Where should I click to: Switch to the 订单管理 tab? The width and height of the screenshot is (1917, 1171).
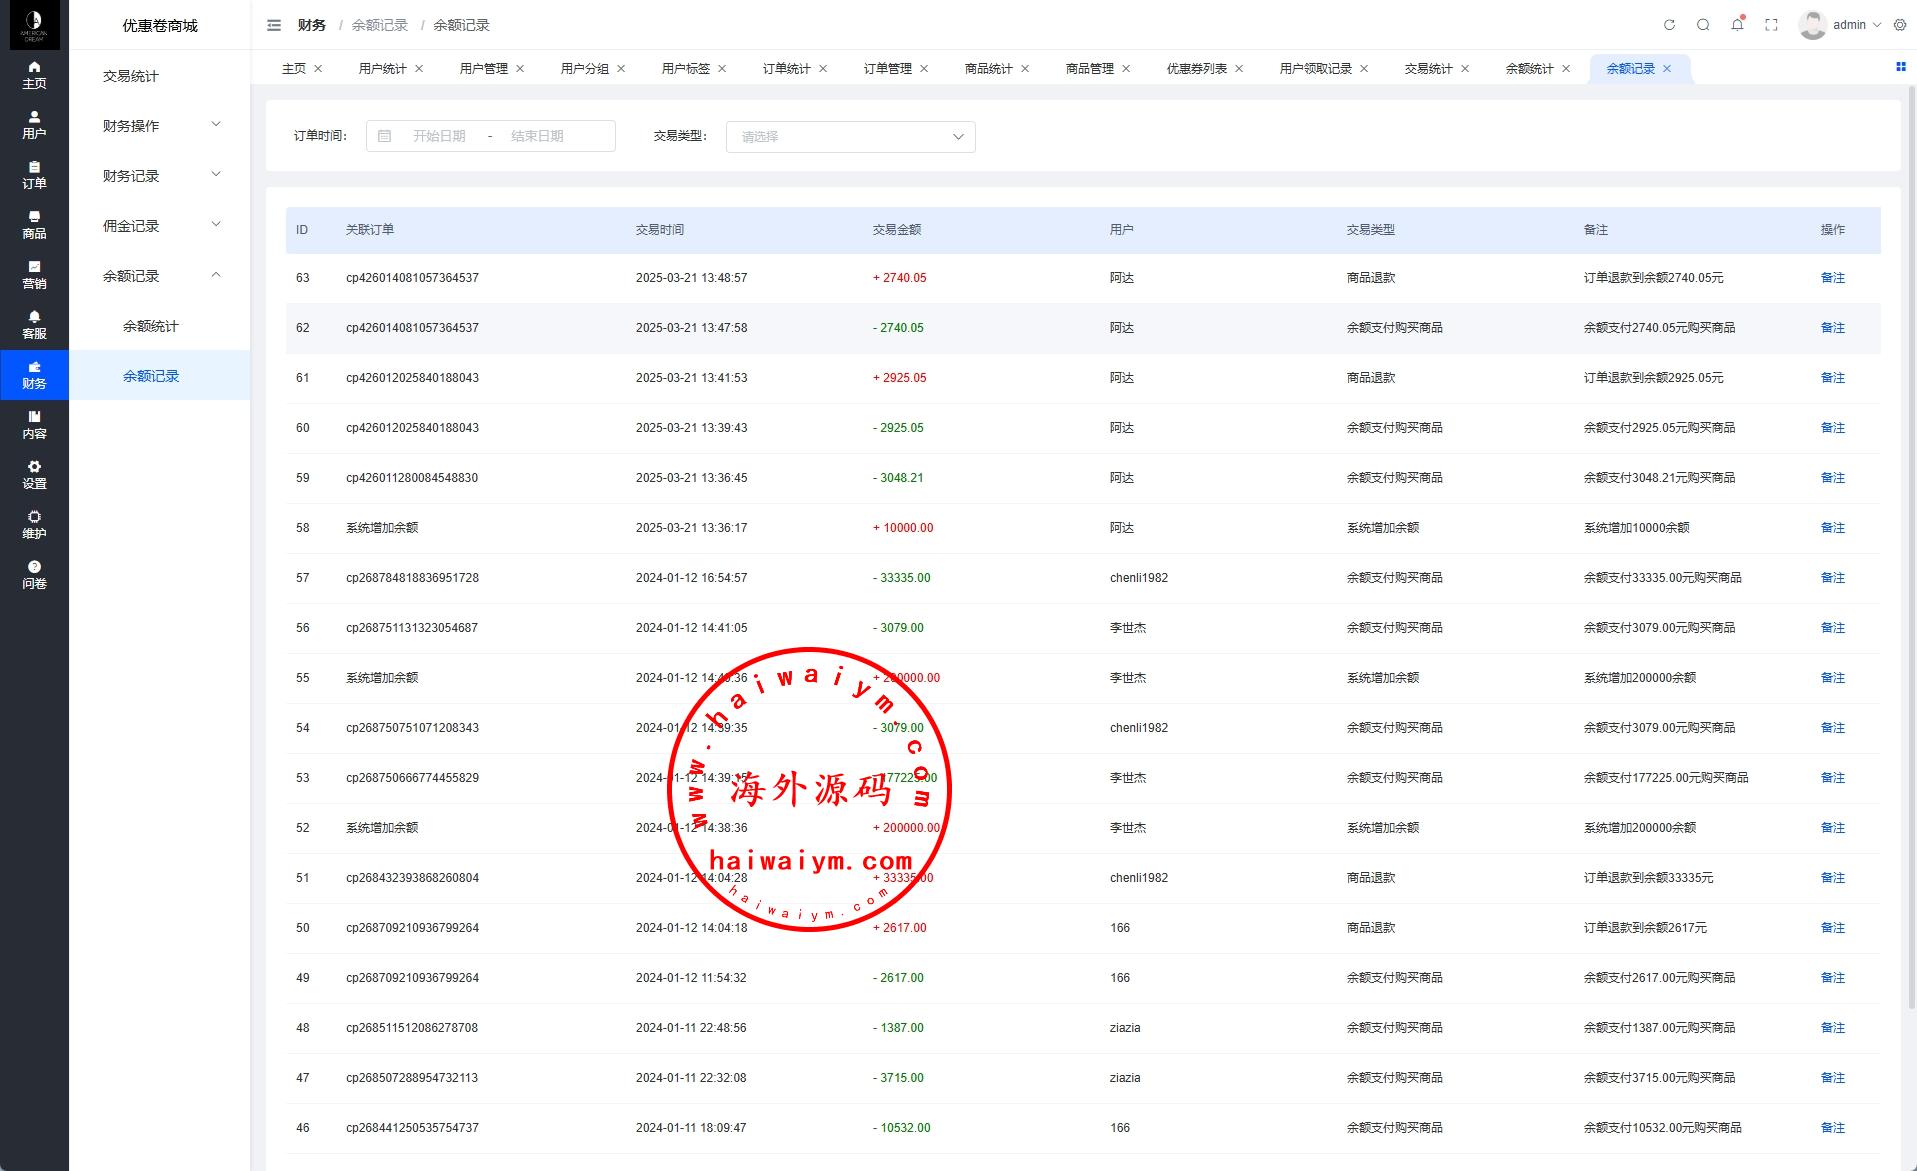(887, 69)
